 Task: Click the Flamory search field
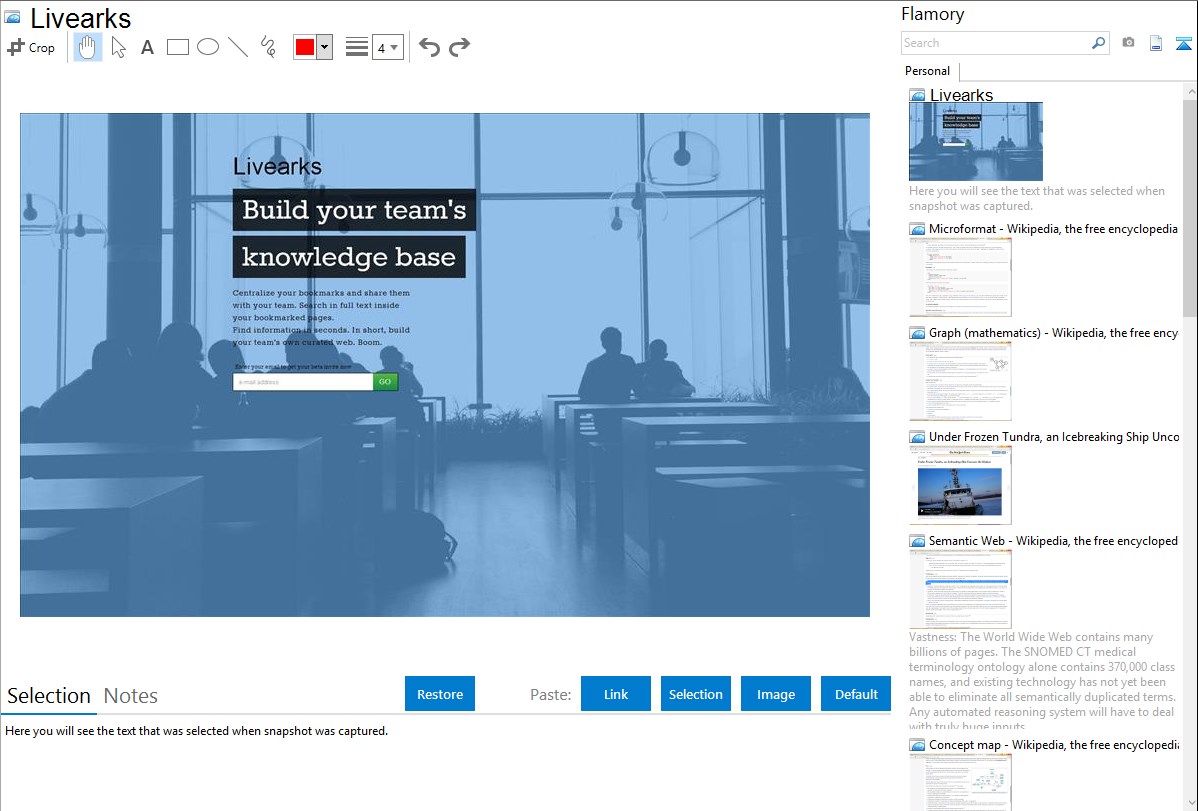coord(995,43)
